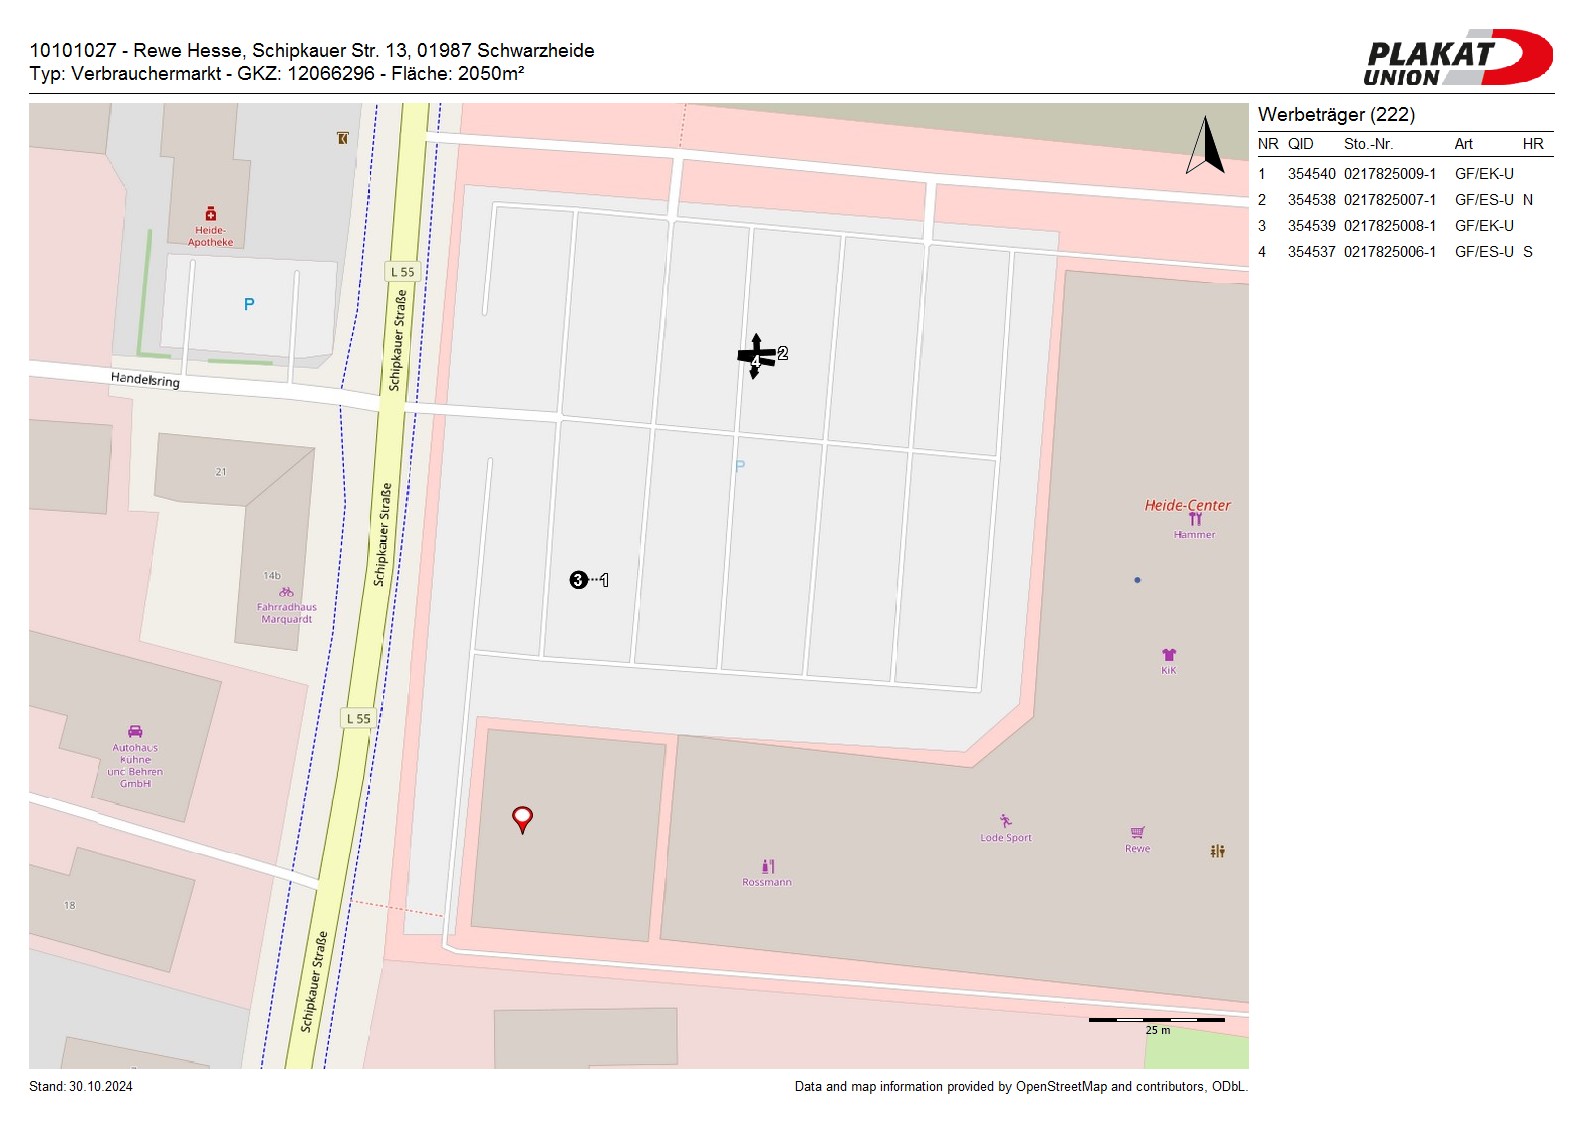
Task: Click the Plakat Union logo
Action: coord(1457,58)
